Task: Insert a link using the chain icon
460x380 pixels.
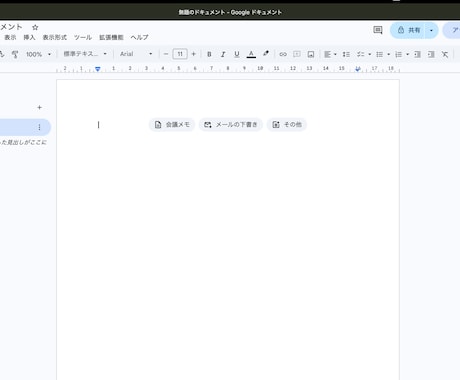Action: pyautogui.click(x=283, y=54)
